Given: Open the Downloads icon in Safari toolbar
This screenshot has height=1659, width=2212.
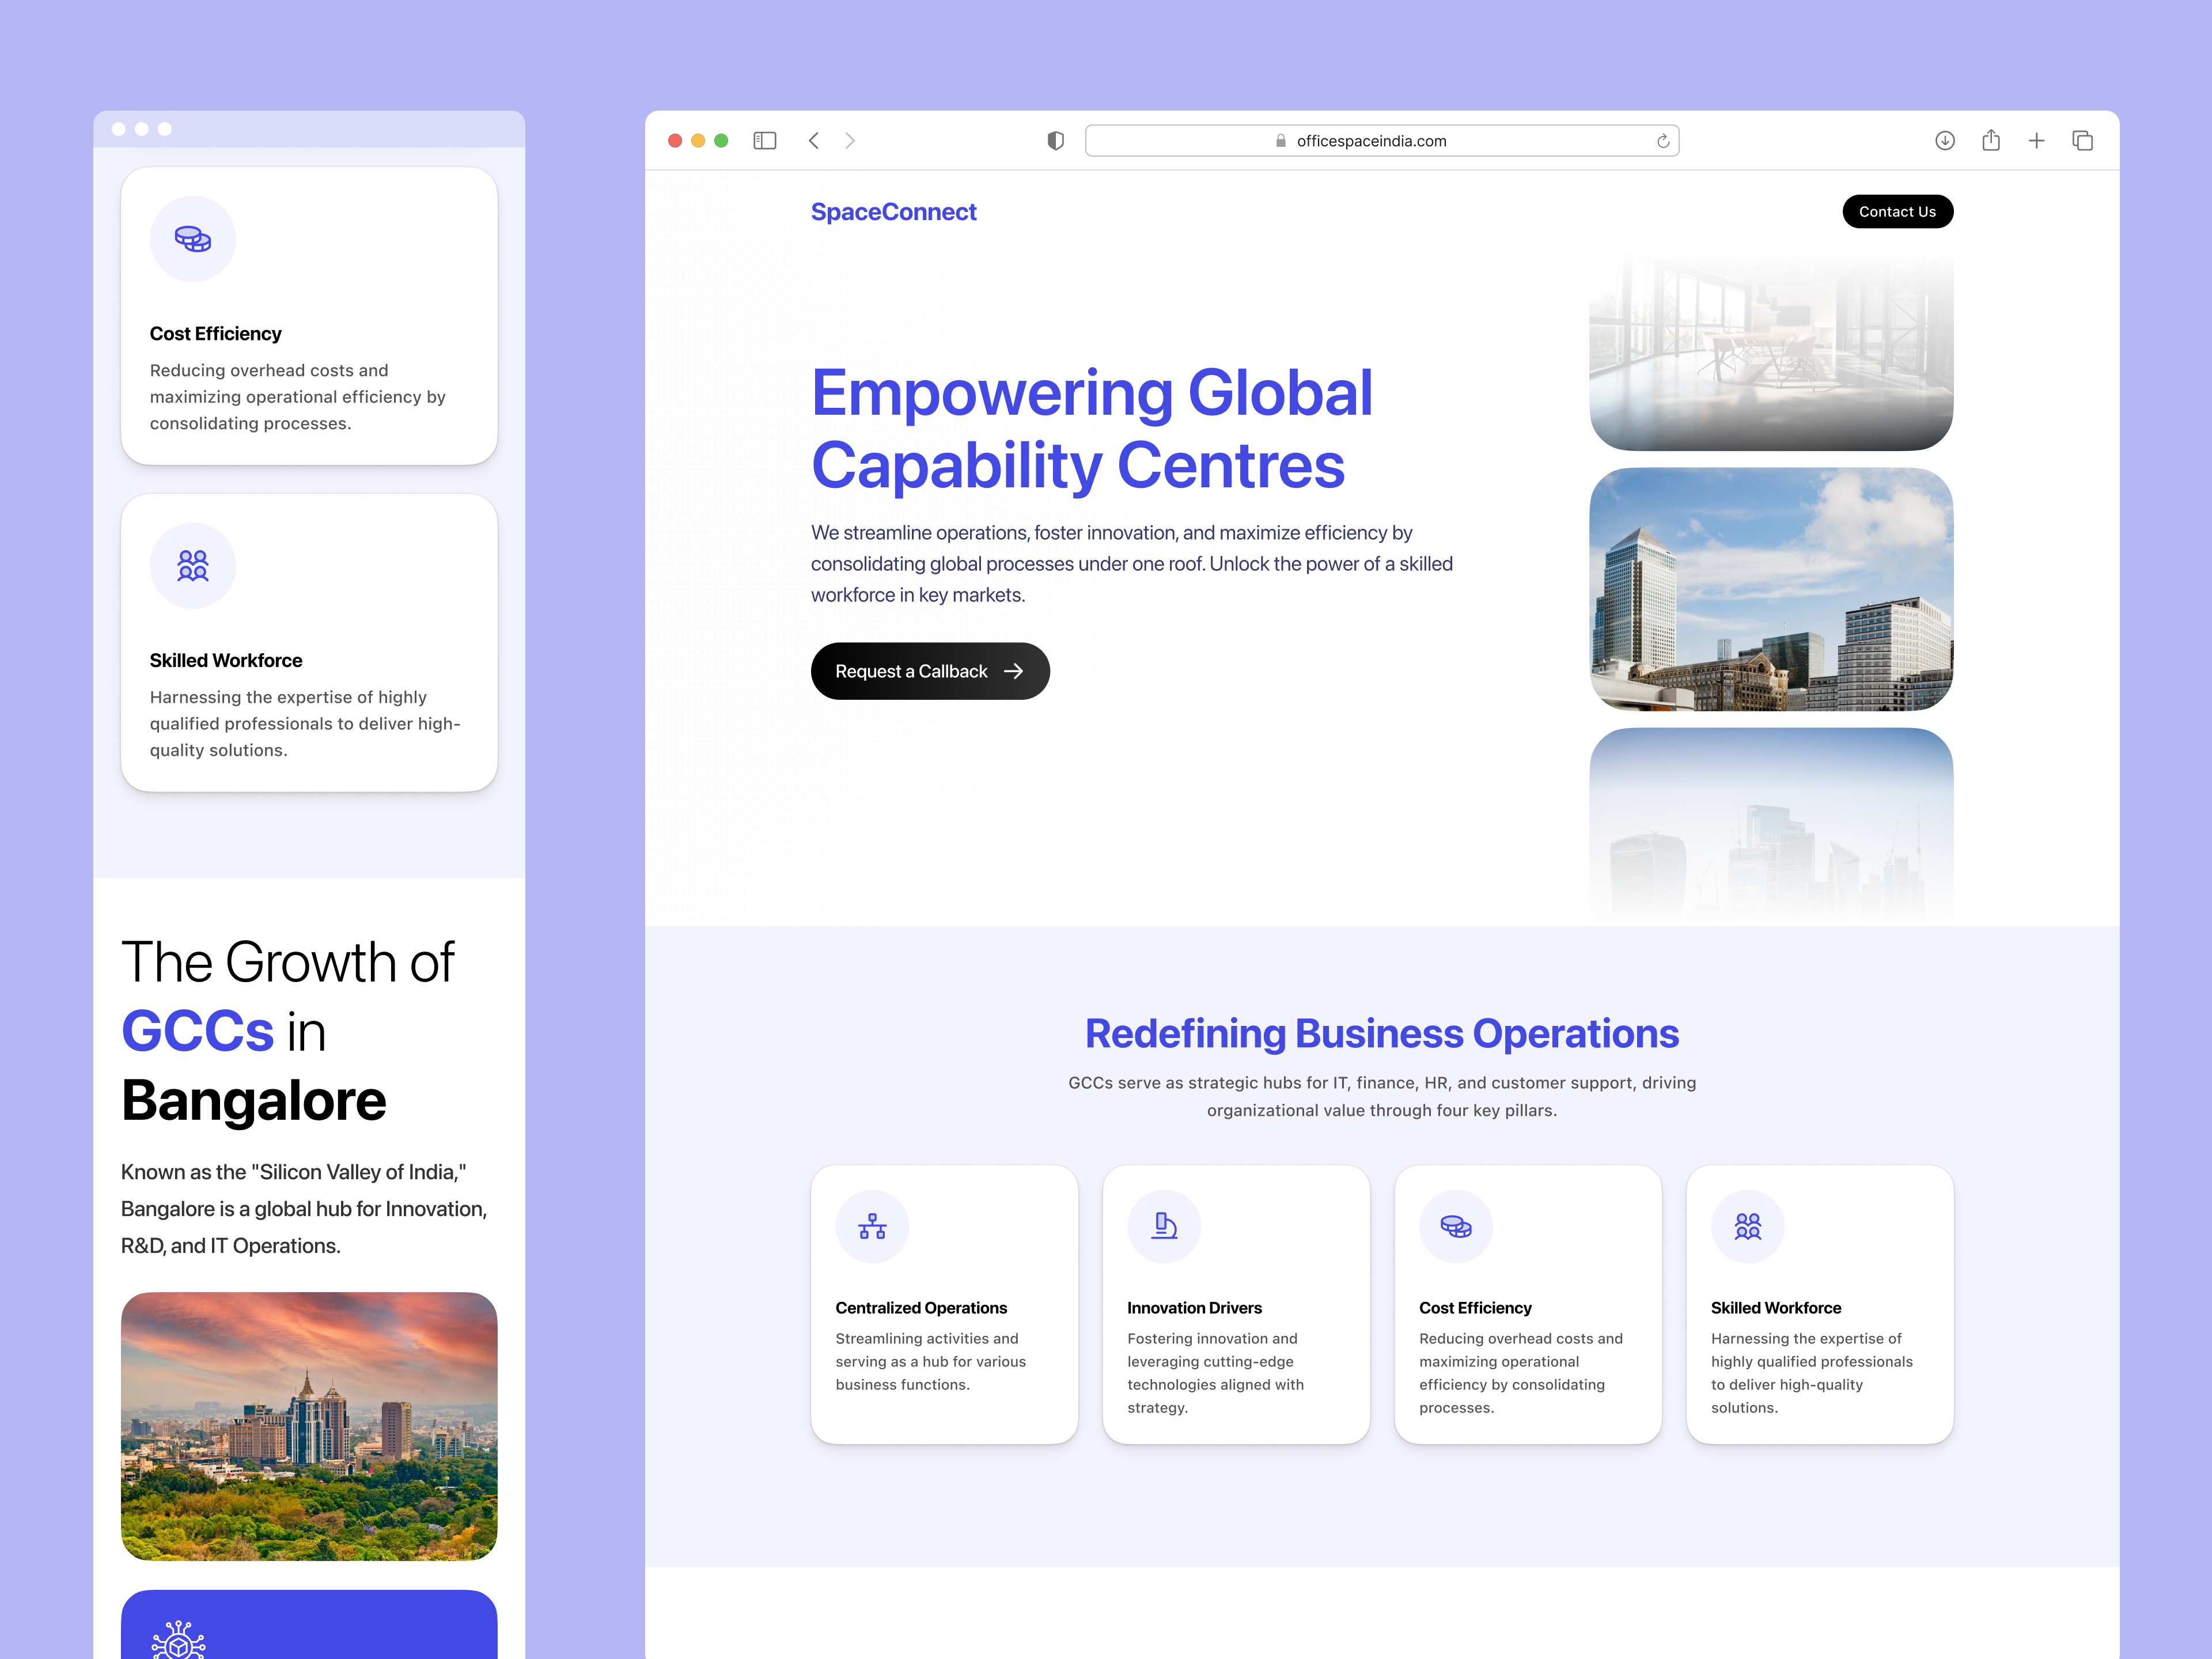Looking at the screenshot, I should (x=1945, y=140).
